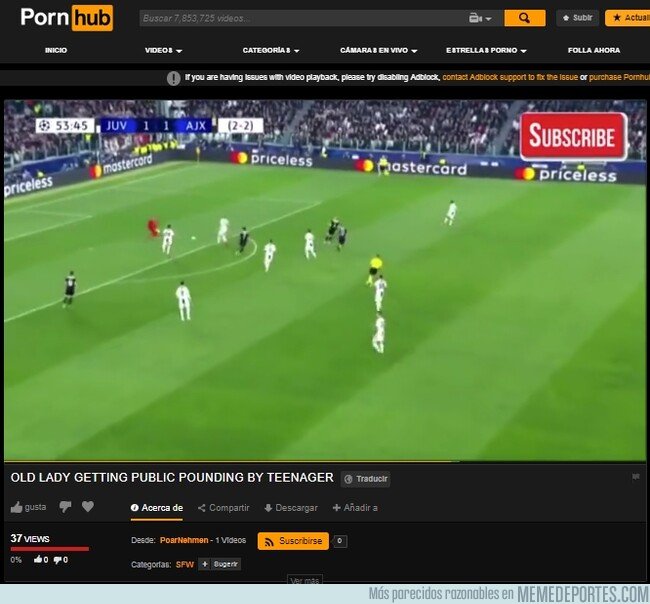Click the flag report icon beside title

coord(635,477)
